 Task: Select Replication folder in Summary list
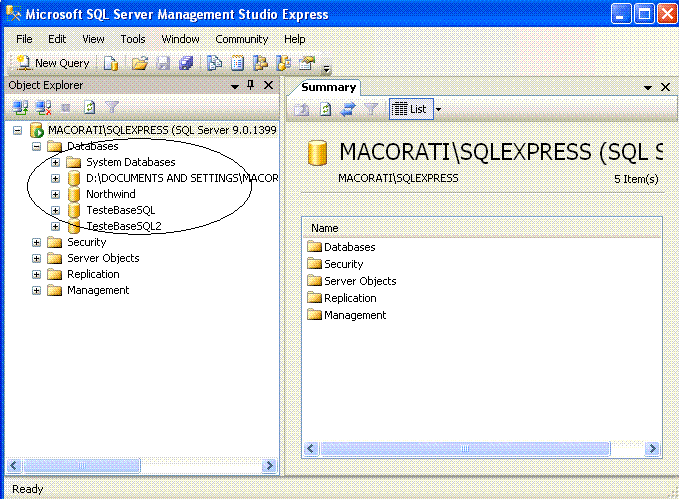click(350, 298)
